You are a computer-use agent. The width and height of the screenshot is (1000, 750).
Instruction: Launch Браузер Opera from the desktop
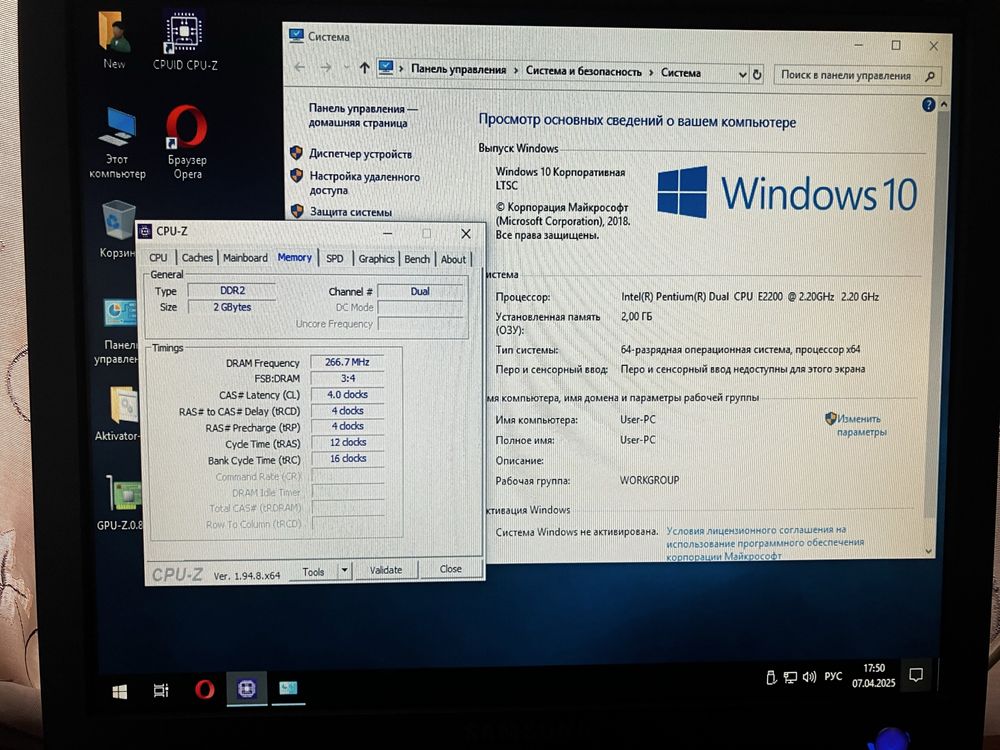(x=187, y=143)
